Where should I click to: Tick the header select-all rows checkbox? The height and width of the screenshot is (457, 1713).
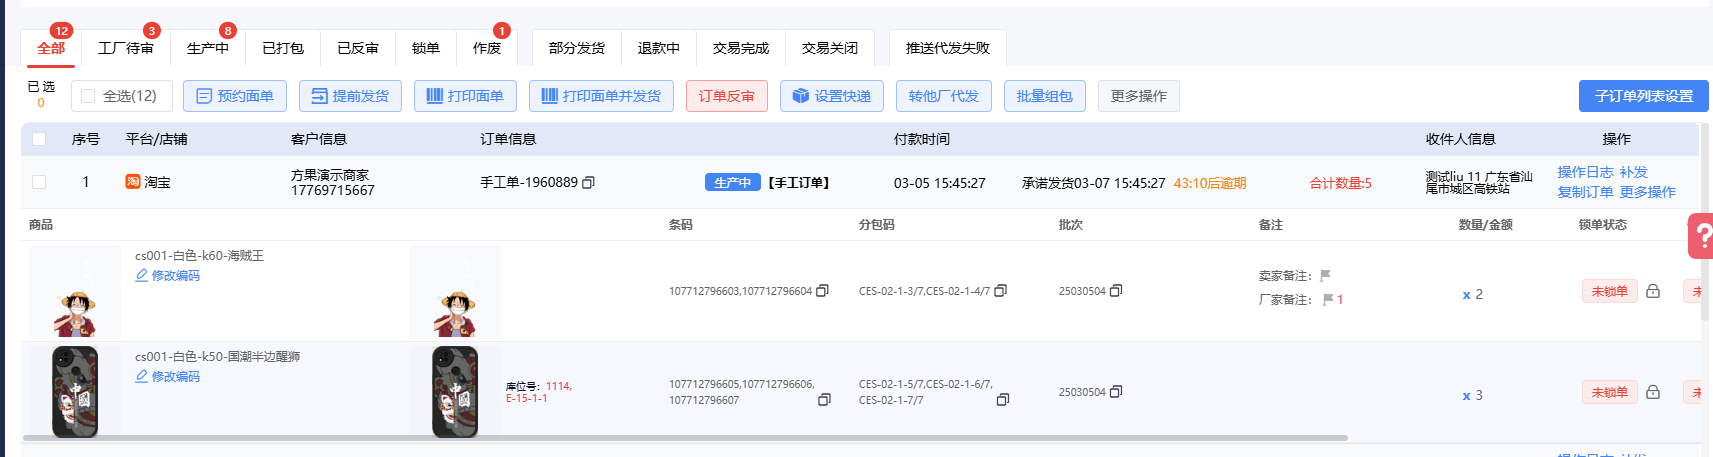(x=39, y=139)
